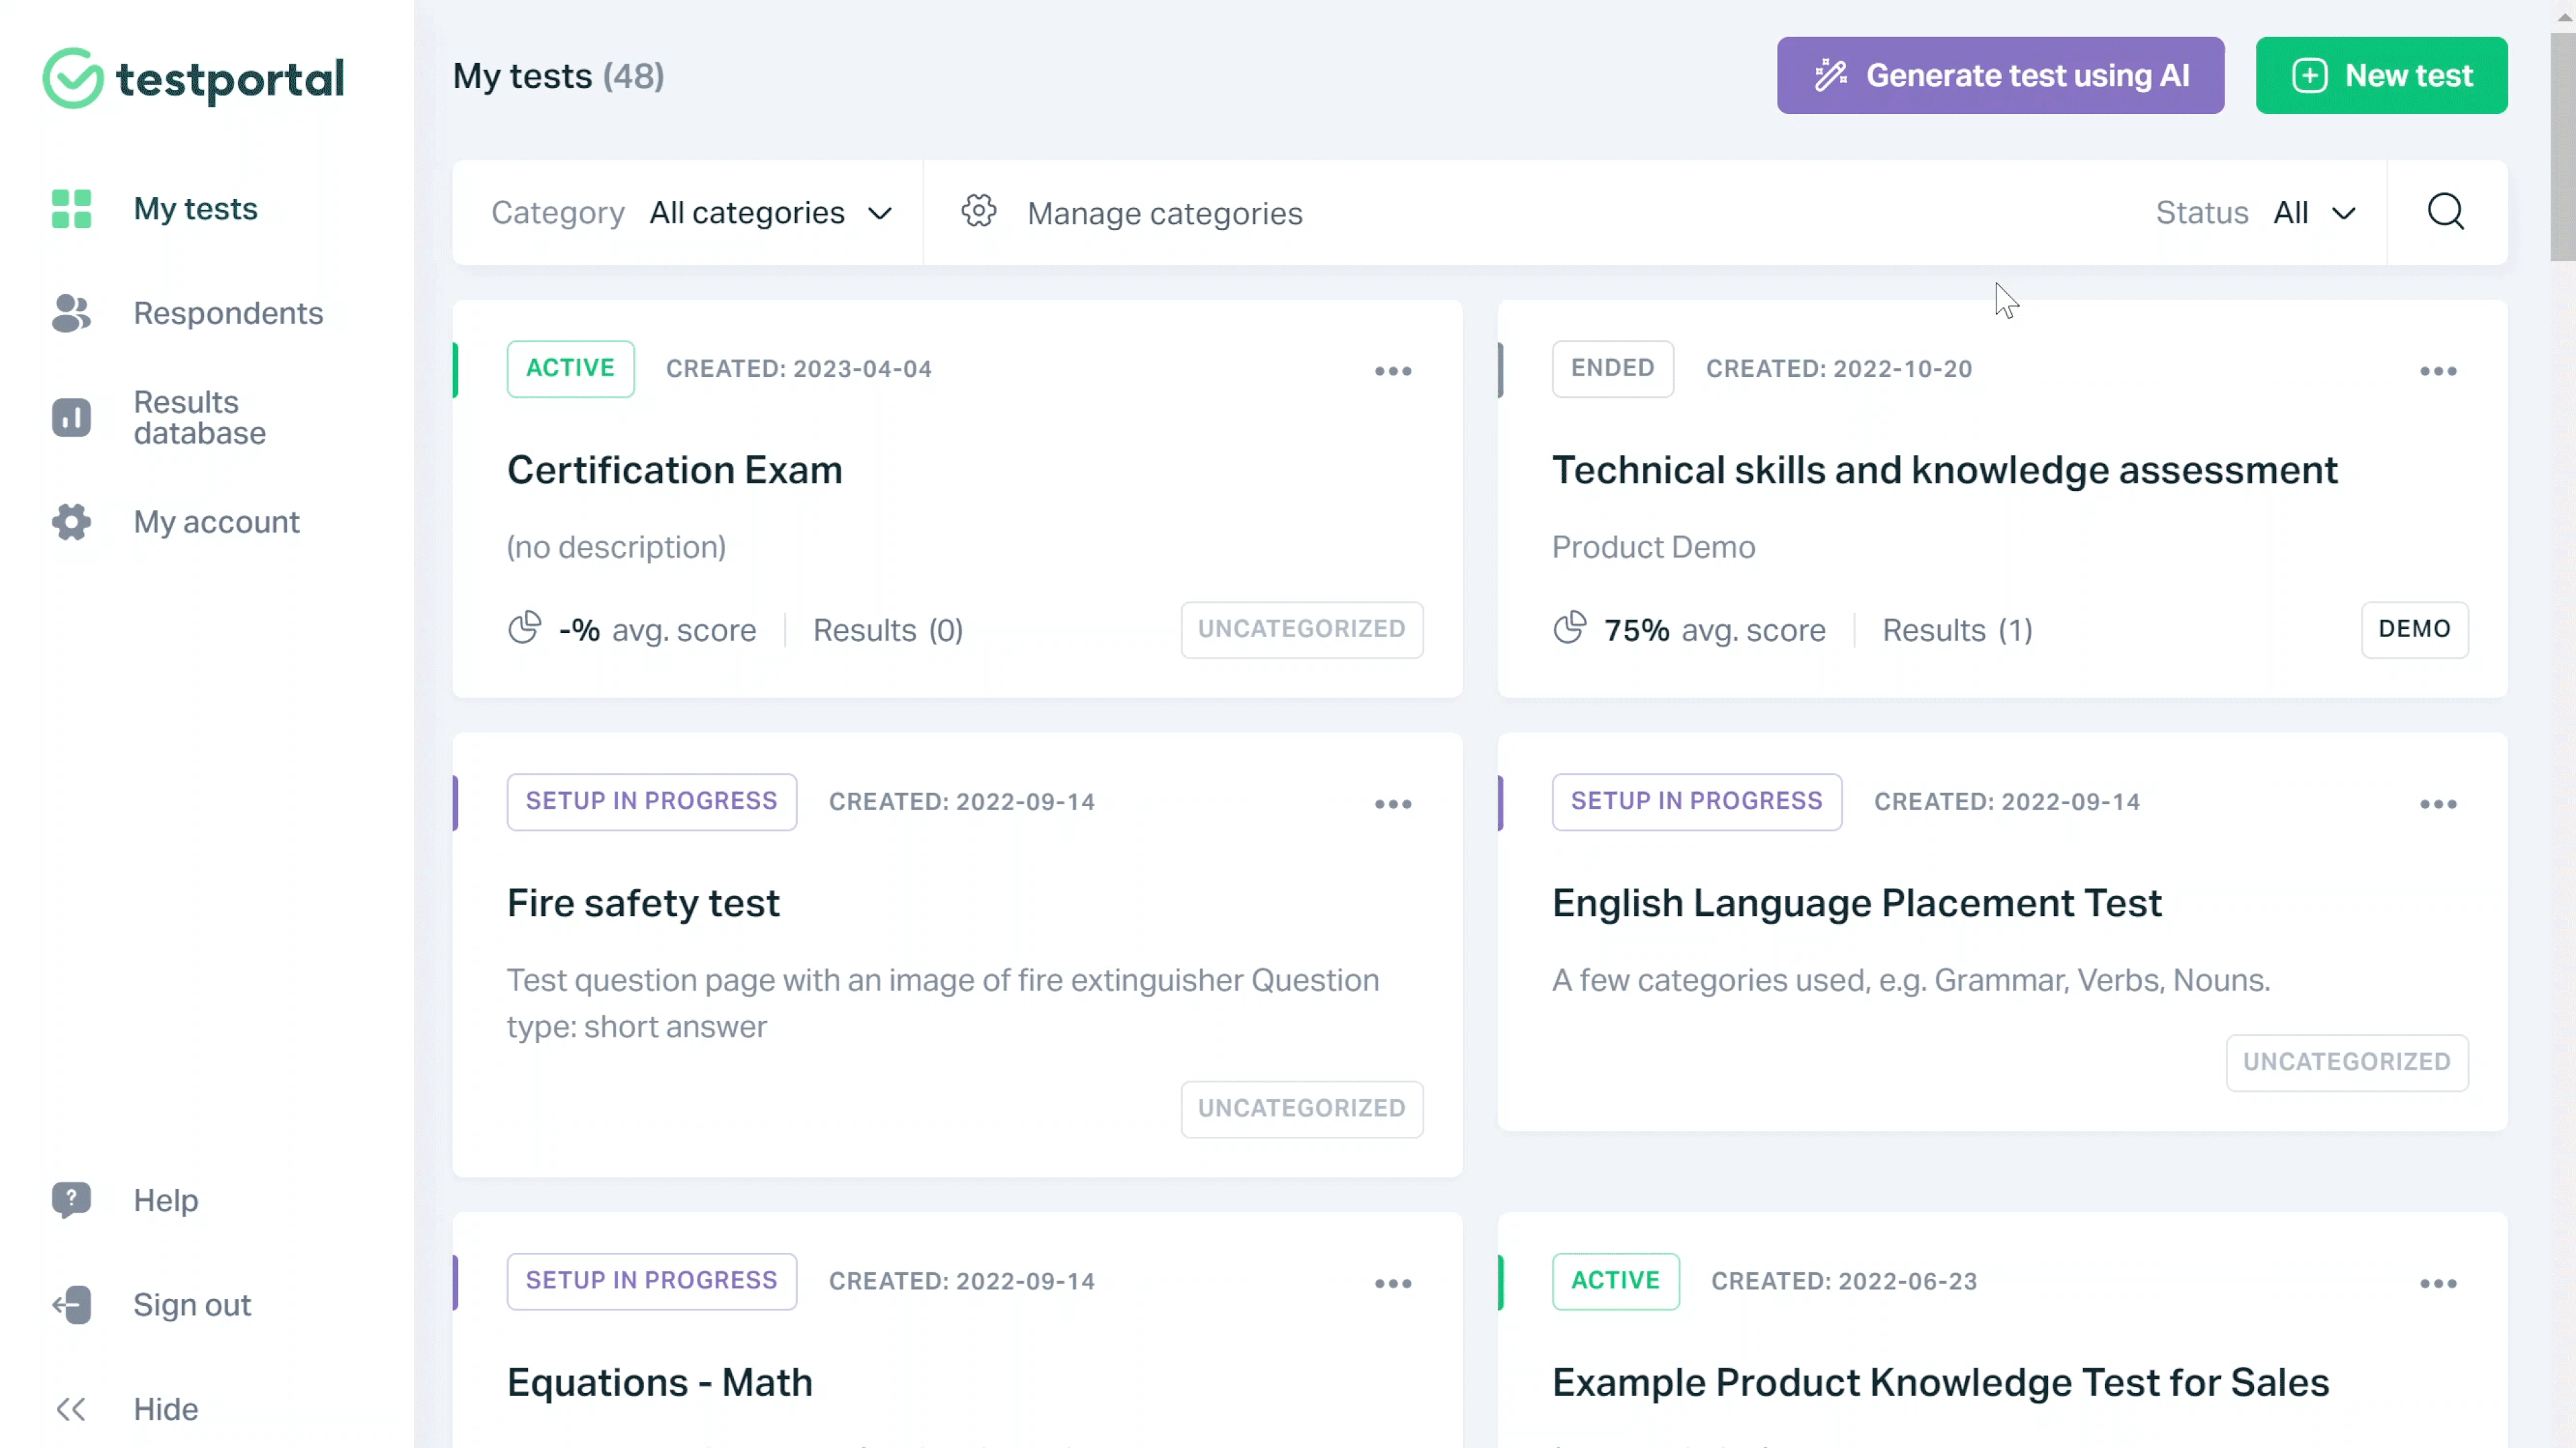Select the My tests grid icon

coord(71,209)
